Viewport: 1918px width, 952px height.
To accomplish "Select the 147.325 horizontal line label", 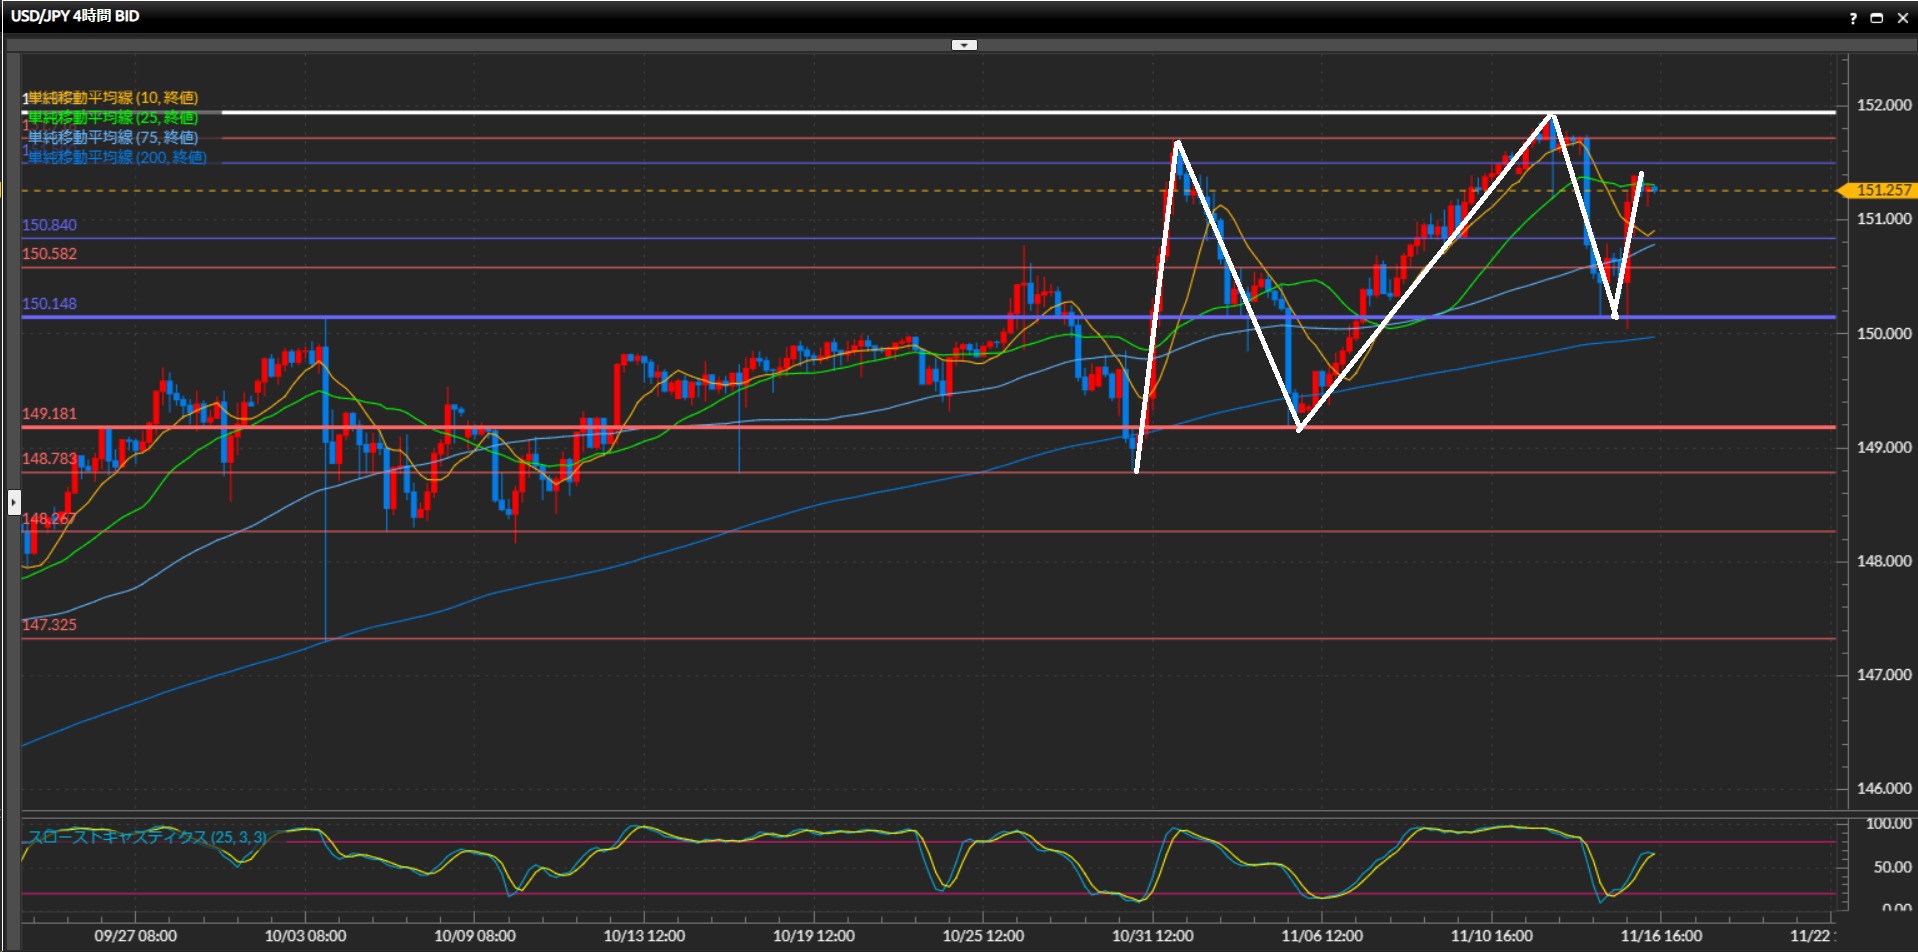I will 50,625.
